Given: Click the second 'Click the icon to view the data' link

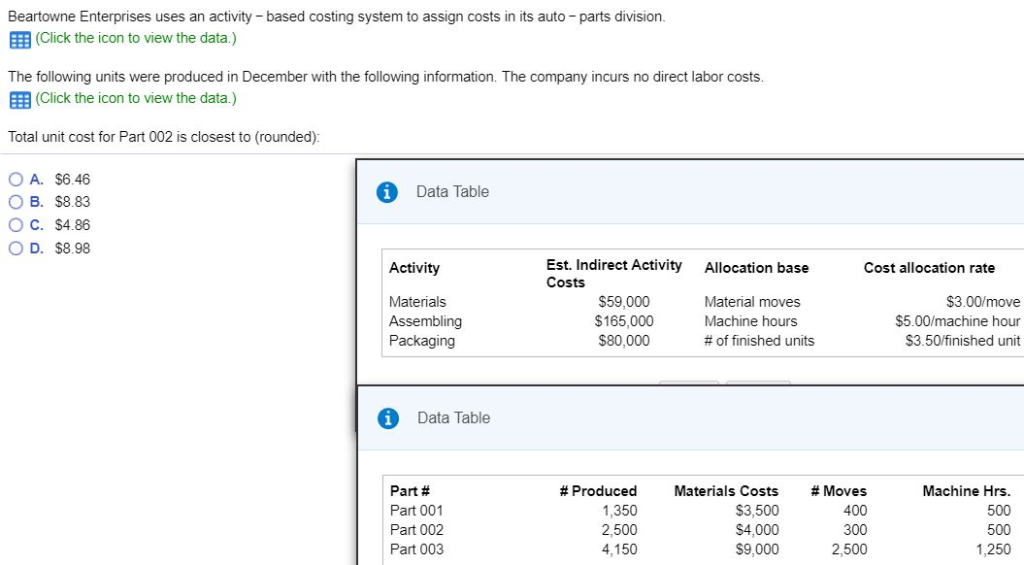Looking at the screenshot, I should coord(136,98).
